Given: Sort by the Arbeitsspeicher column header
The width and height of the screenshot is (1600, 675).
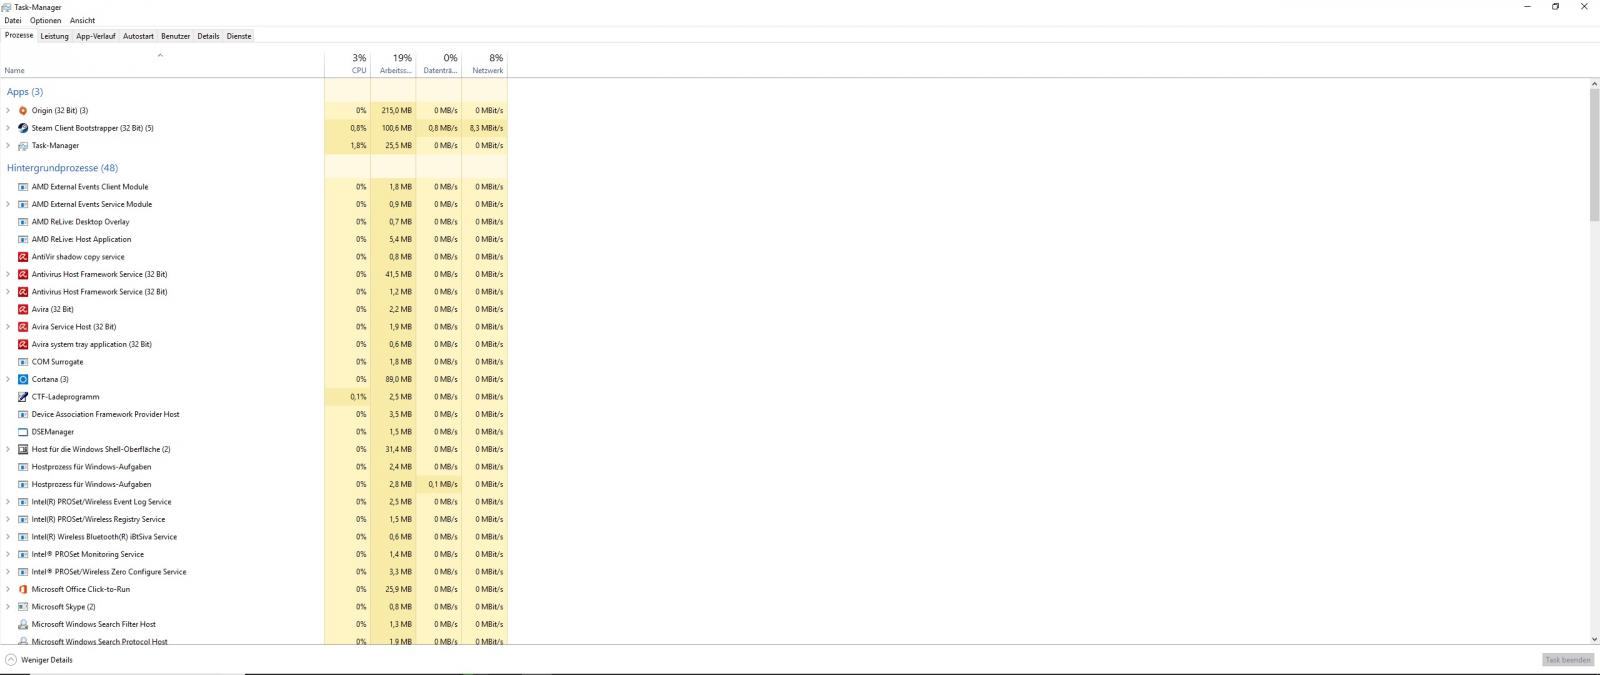Looking at the screenshot, I should 393,64.
